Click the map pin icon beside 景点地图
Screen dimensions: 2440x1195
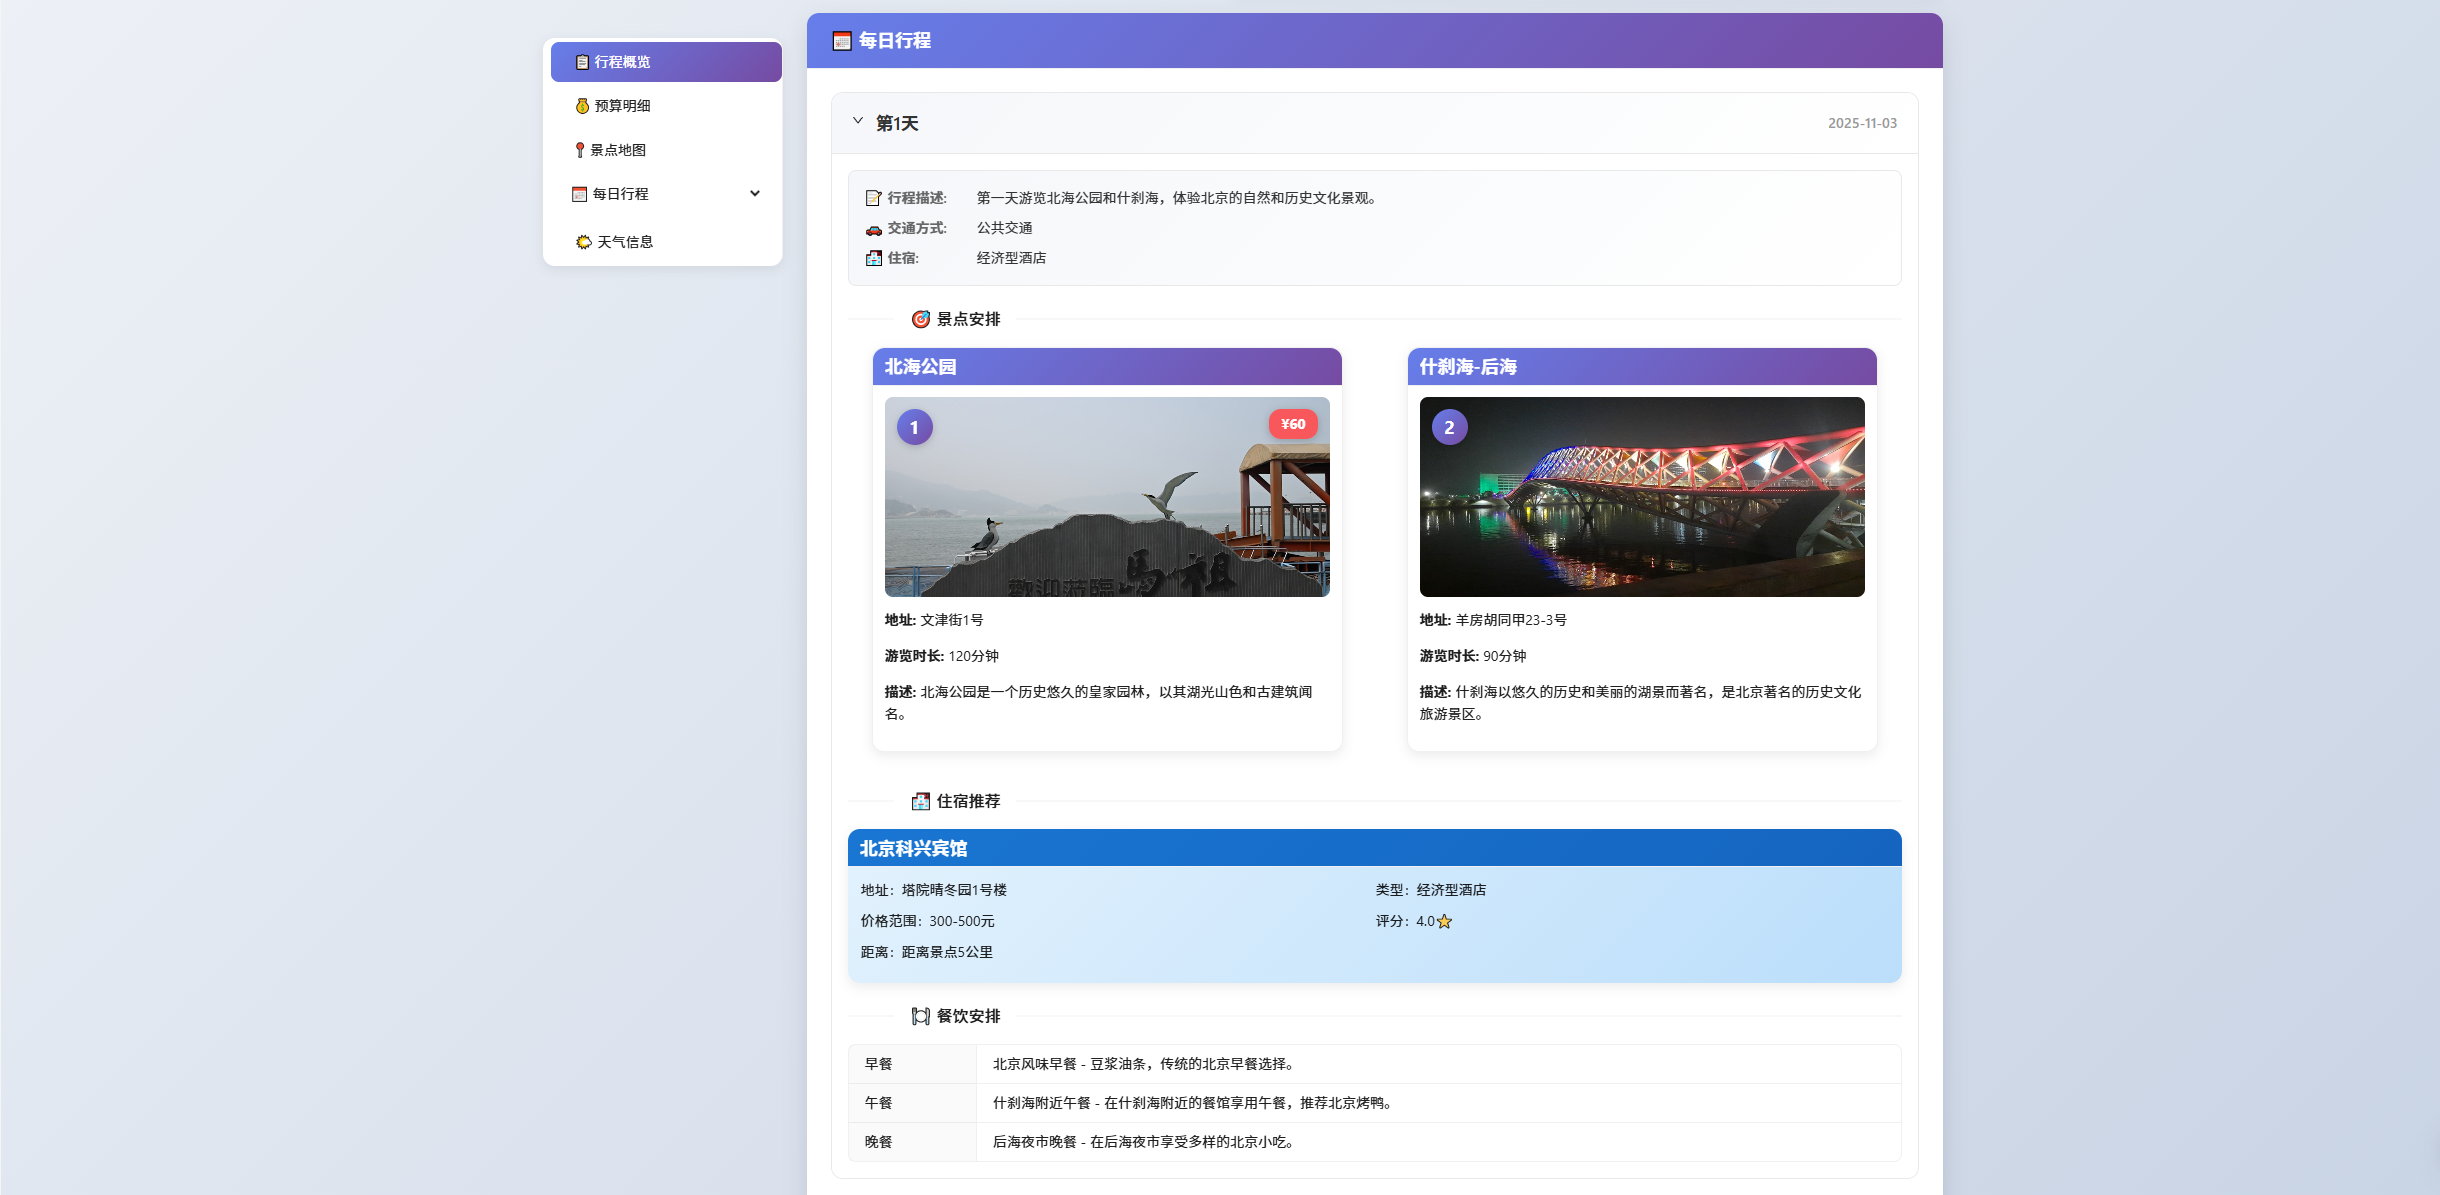click(x=581, y=150)
